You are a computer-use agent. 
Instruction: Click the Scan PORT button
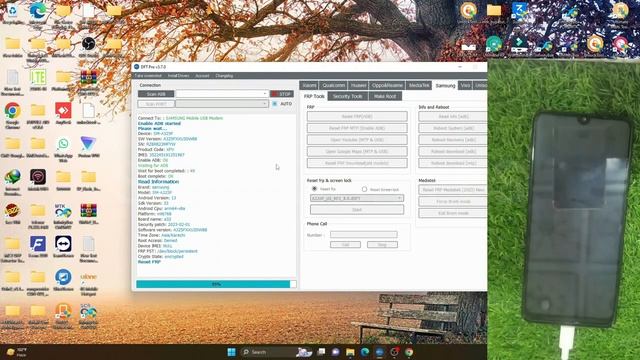pos(156,104)
